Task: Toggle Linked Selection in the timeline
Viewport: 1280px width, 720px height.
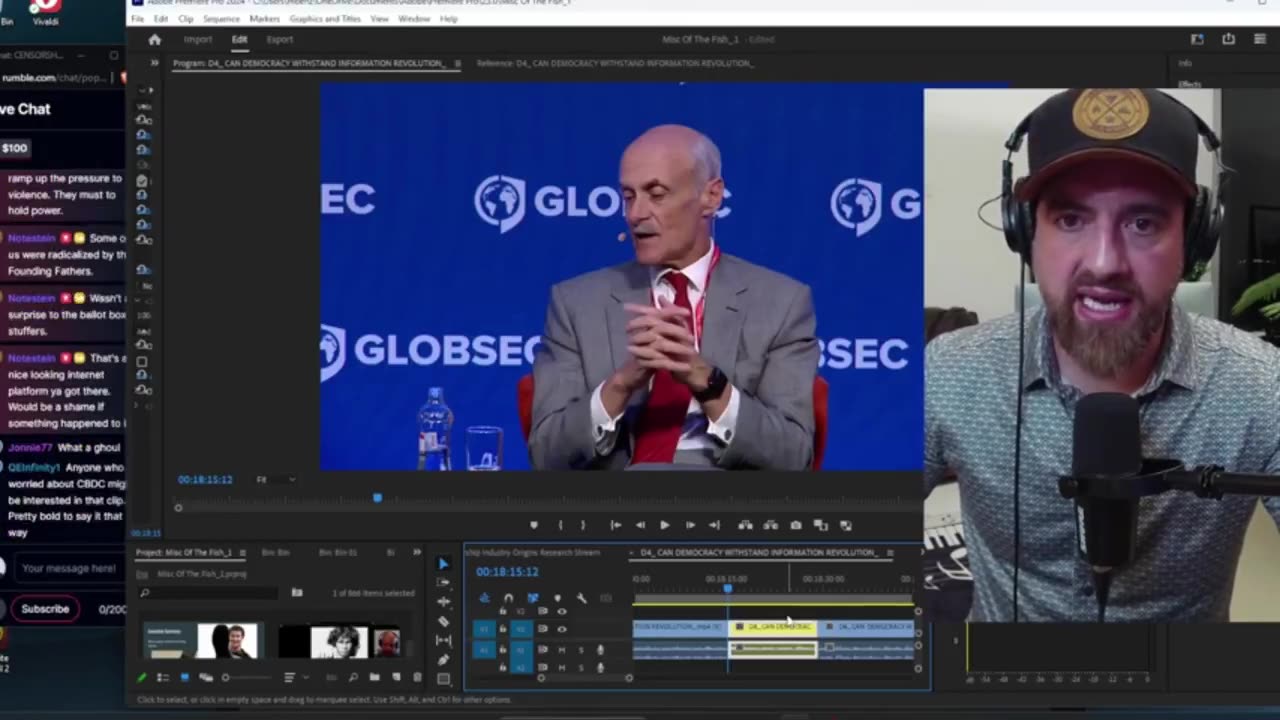Action: tap(533, 598)
